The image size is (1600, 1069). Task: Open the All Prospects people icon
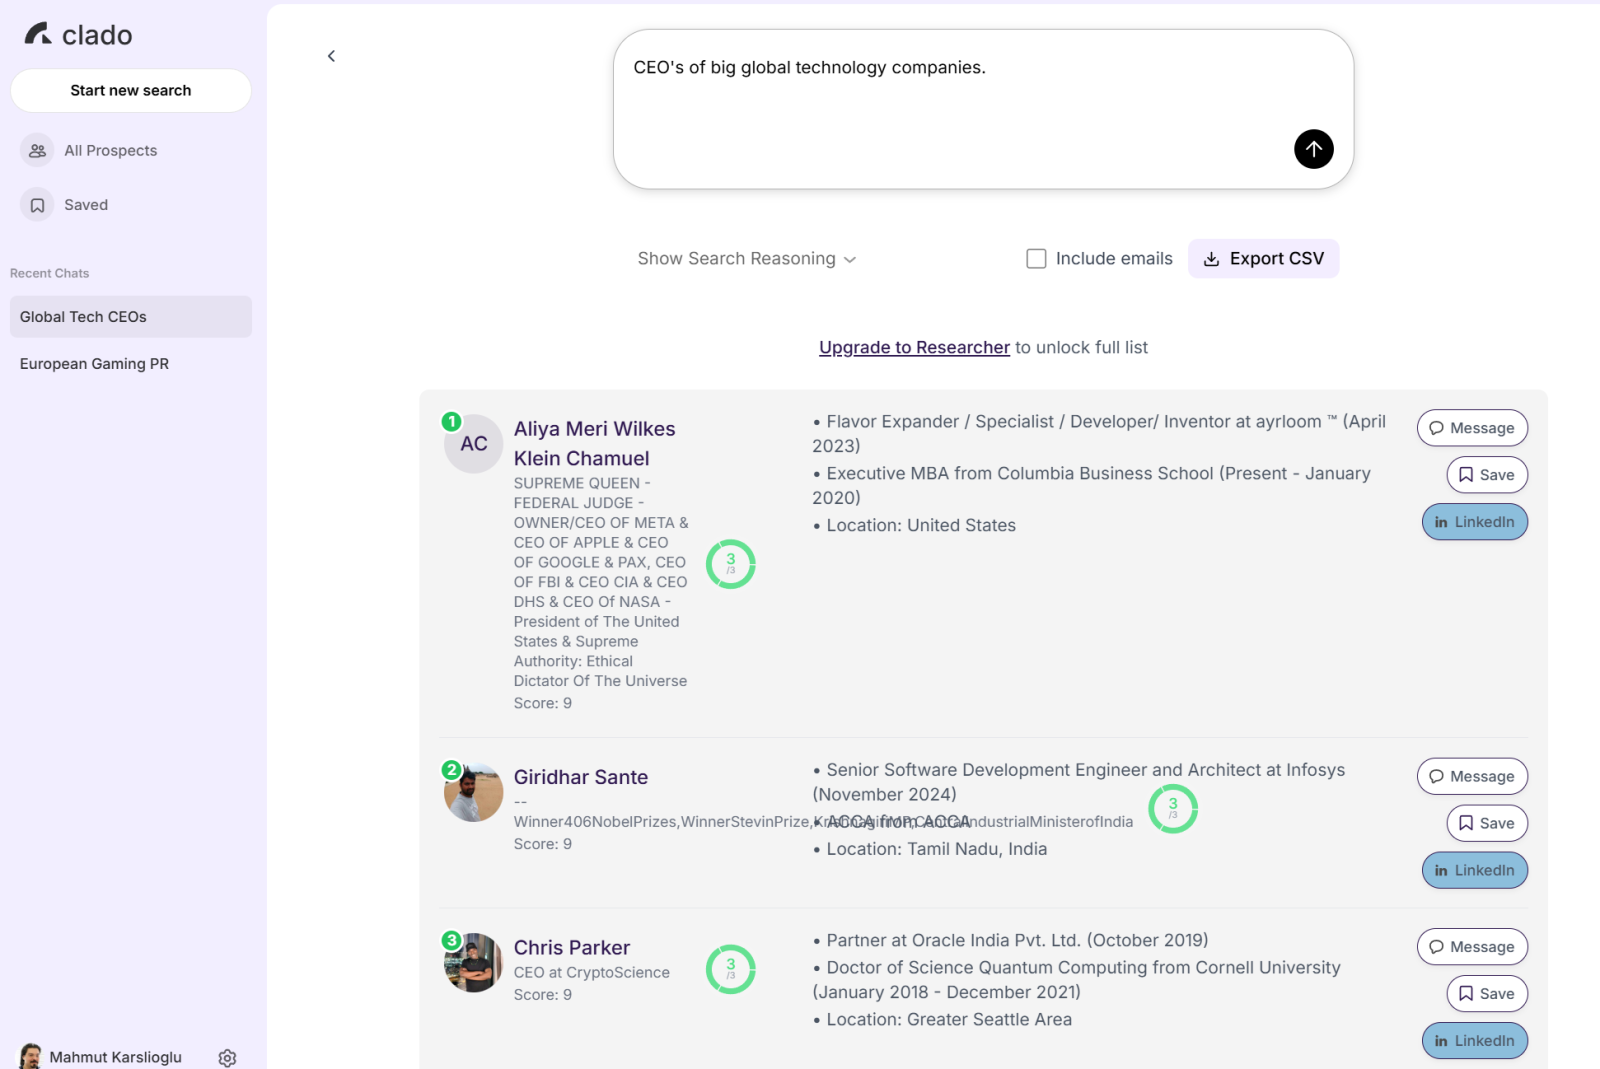tap(37, 151)
